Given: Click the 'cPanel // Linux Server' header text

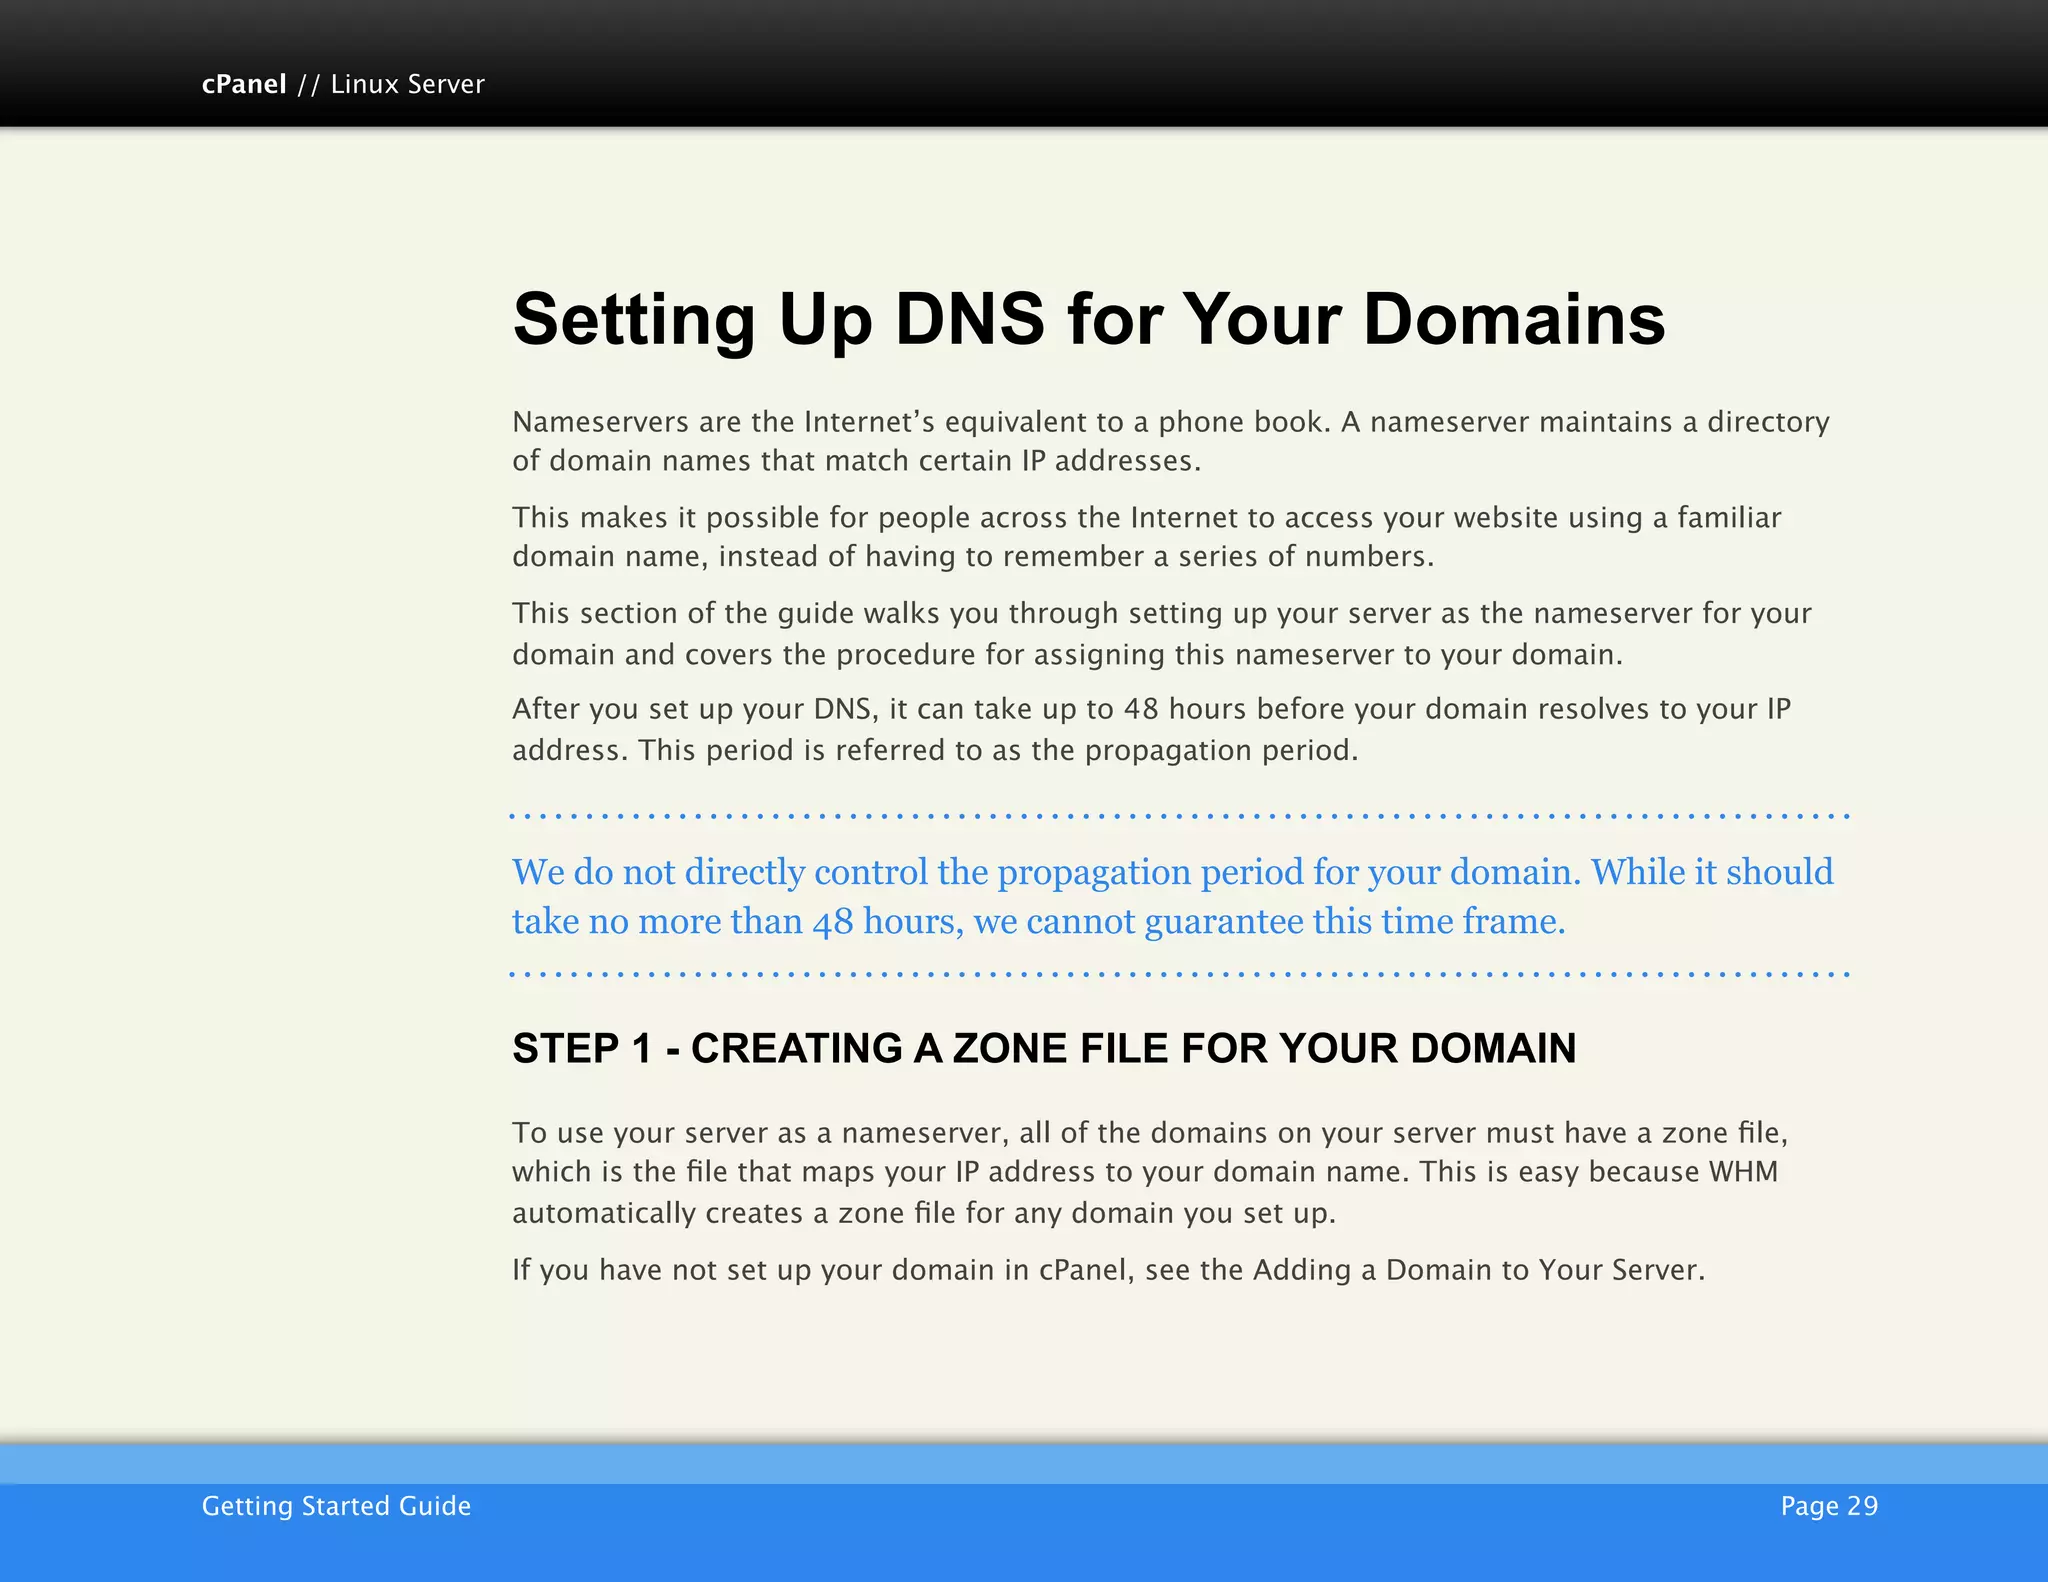Looking at the screenshot, I should click(343, 84).
